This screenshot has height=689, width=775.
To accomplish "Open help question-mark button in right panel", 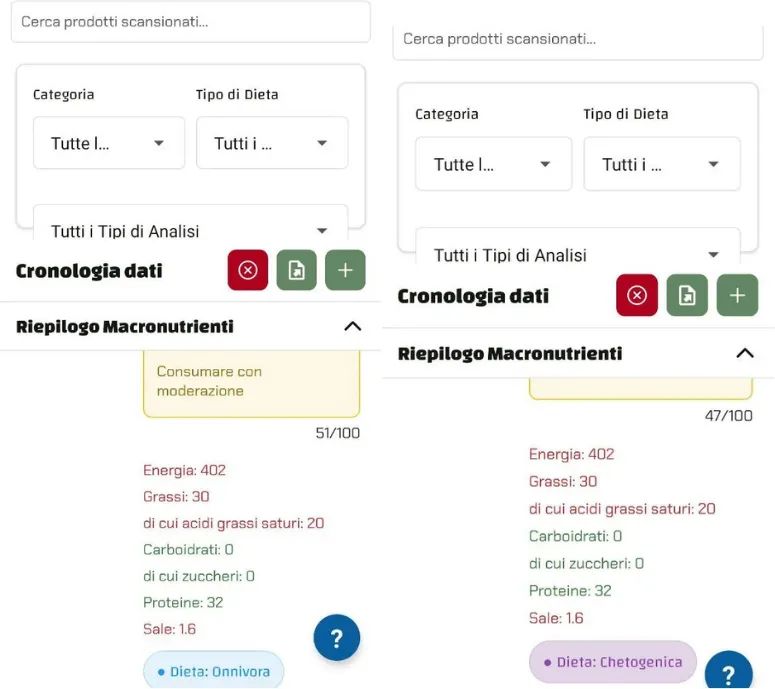I will pyautogui.click(x=729, y=670).
